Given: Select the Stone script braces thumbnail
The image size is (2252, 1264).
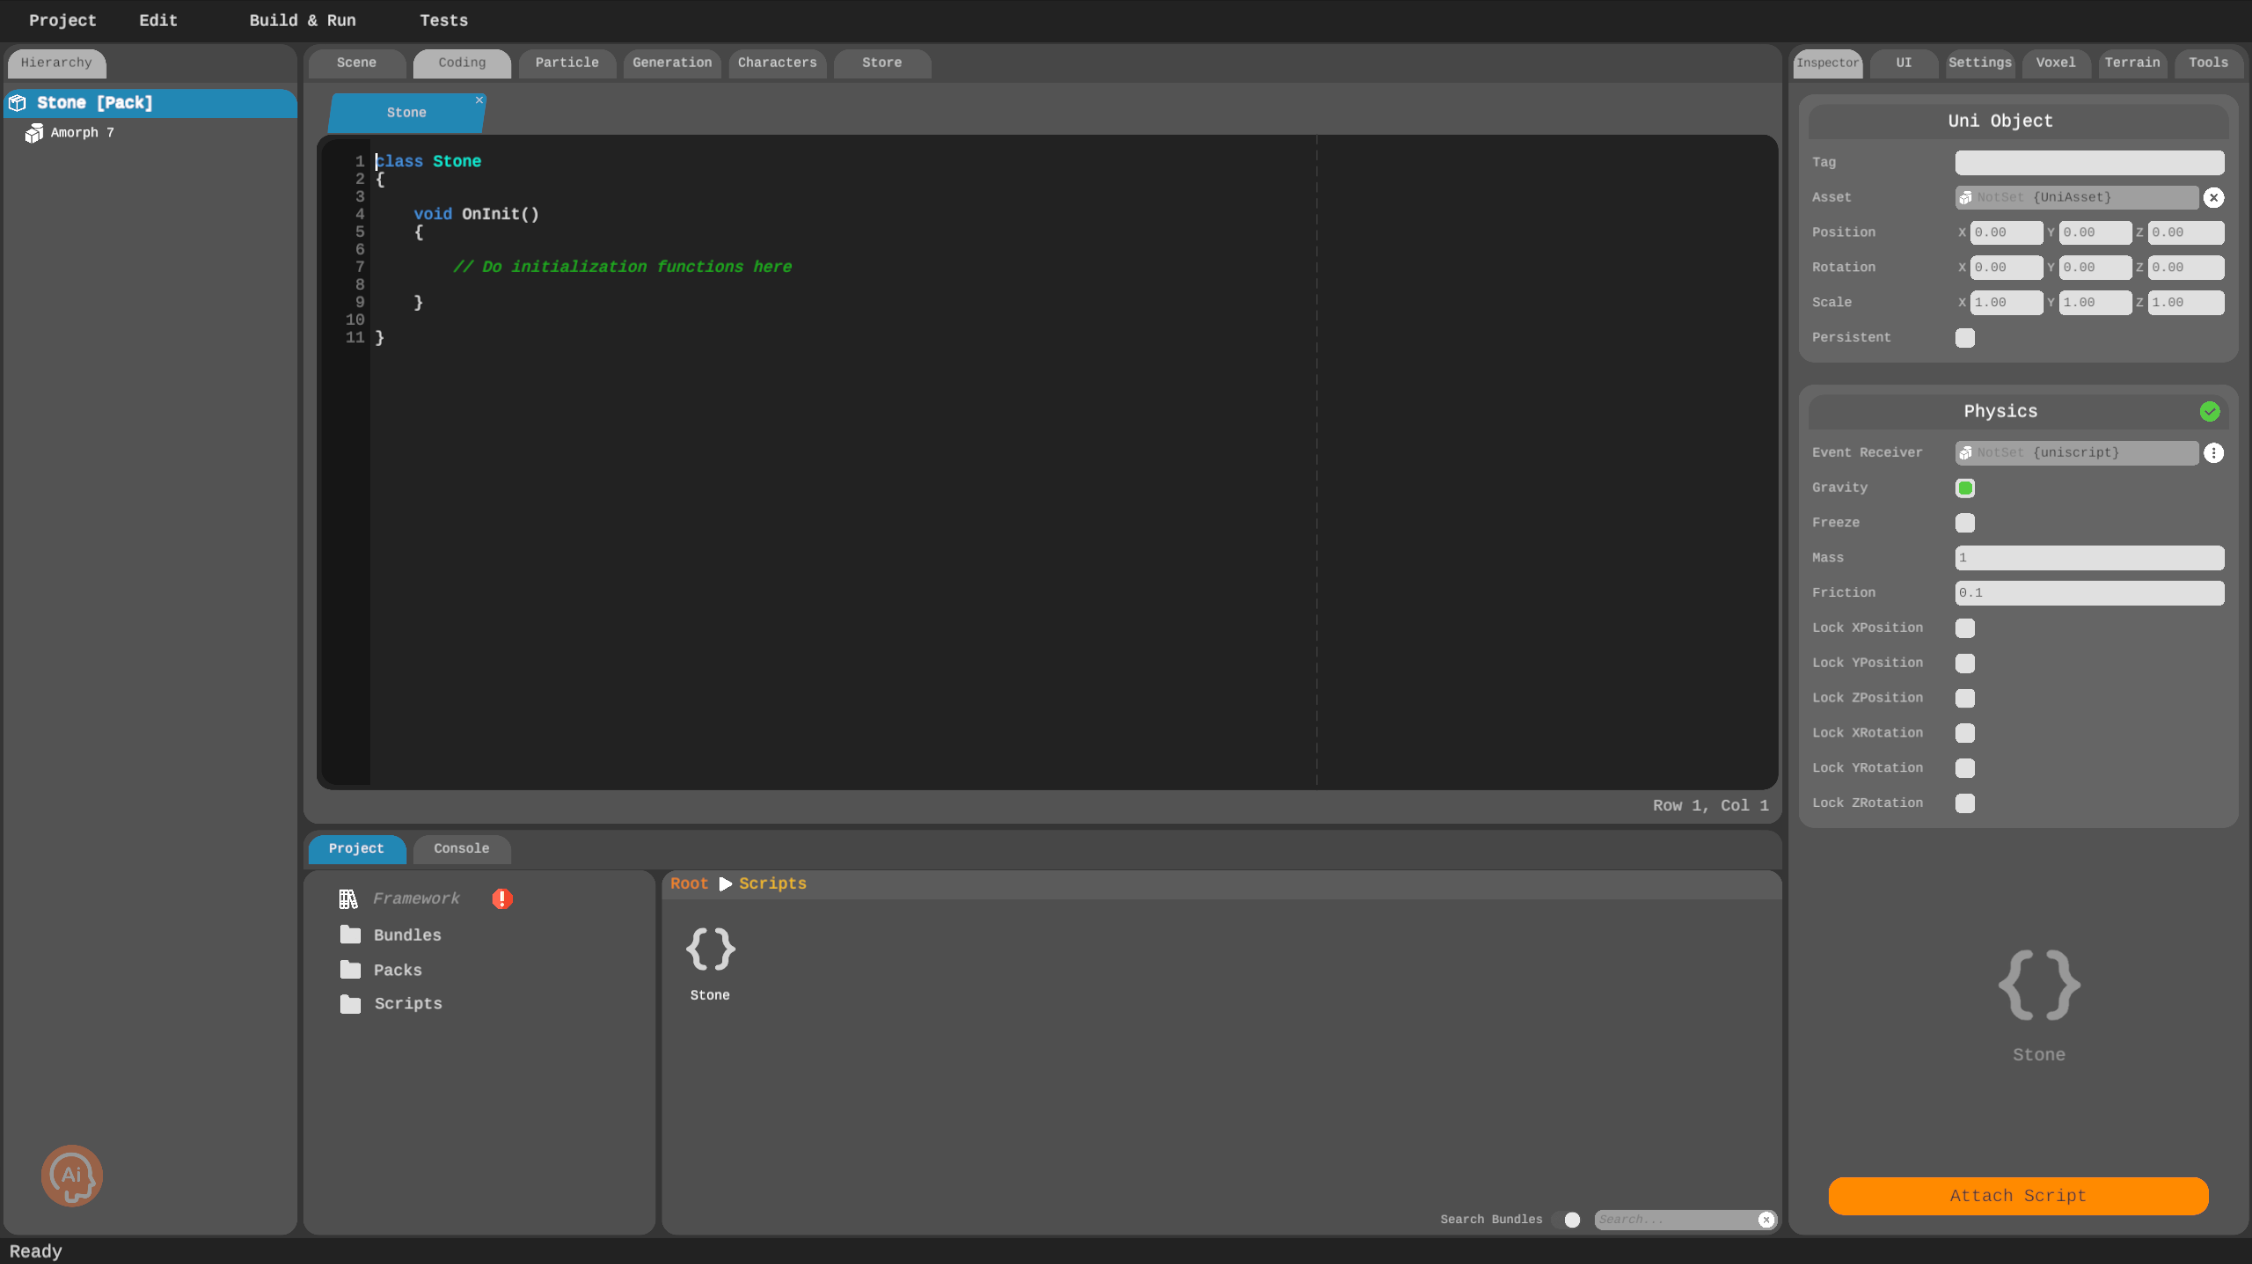Looking at the screenshot, I should 710,949.
